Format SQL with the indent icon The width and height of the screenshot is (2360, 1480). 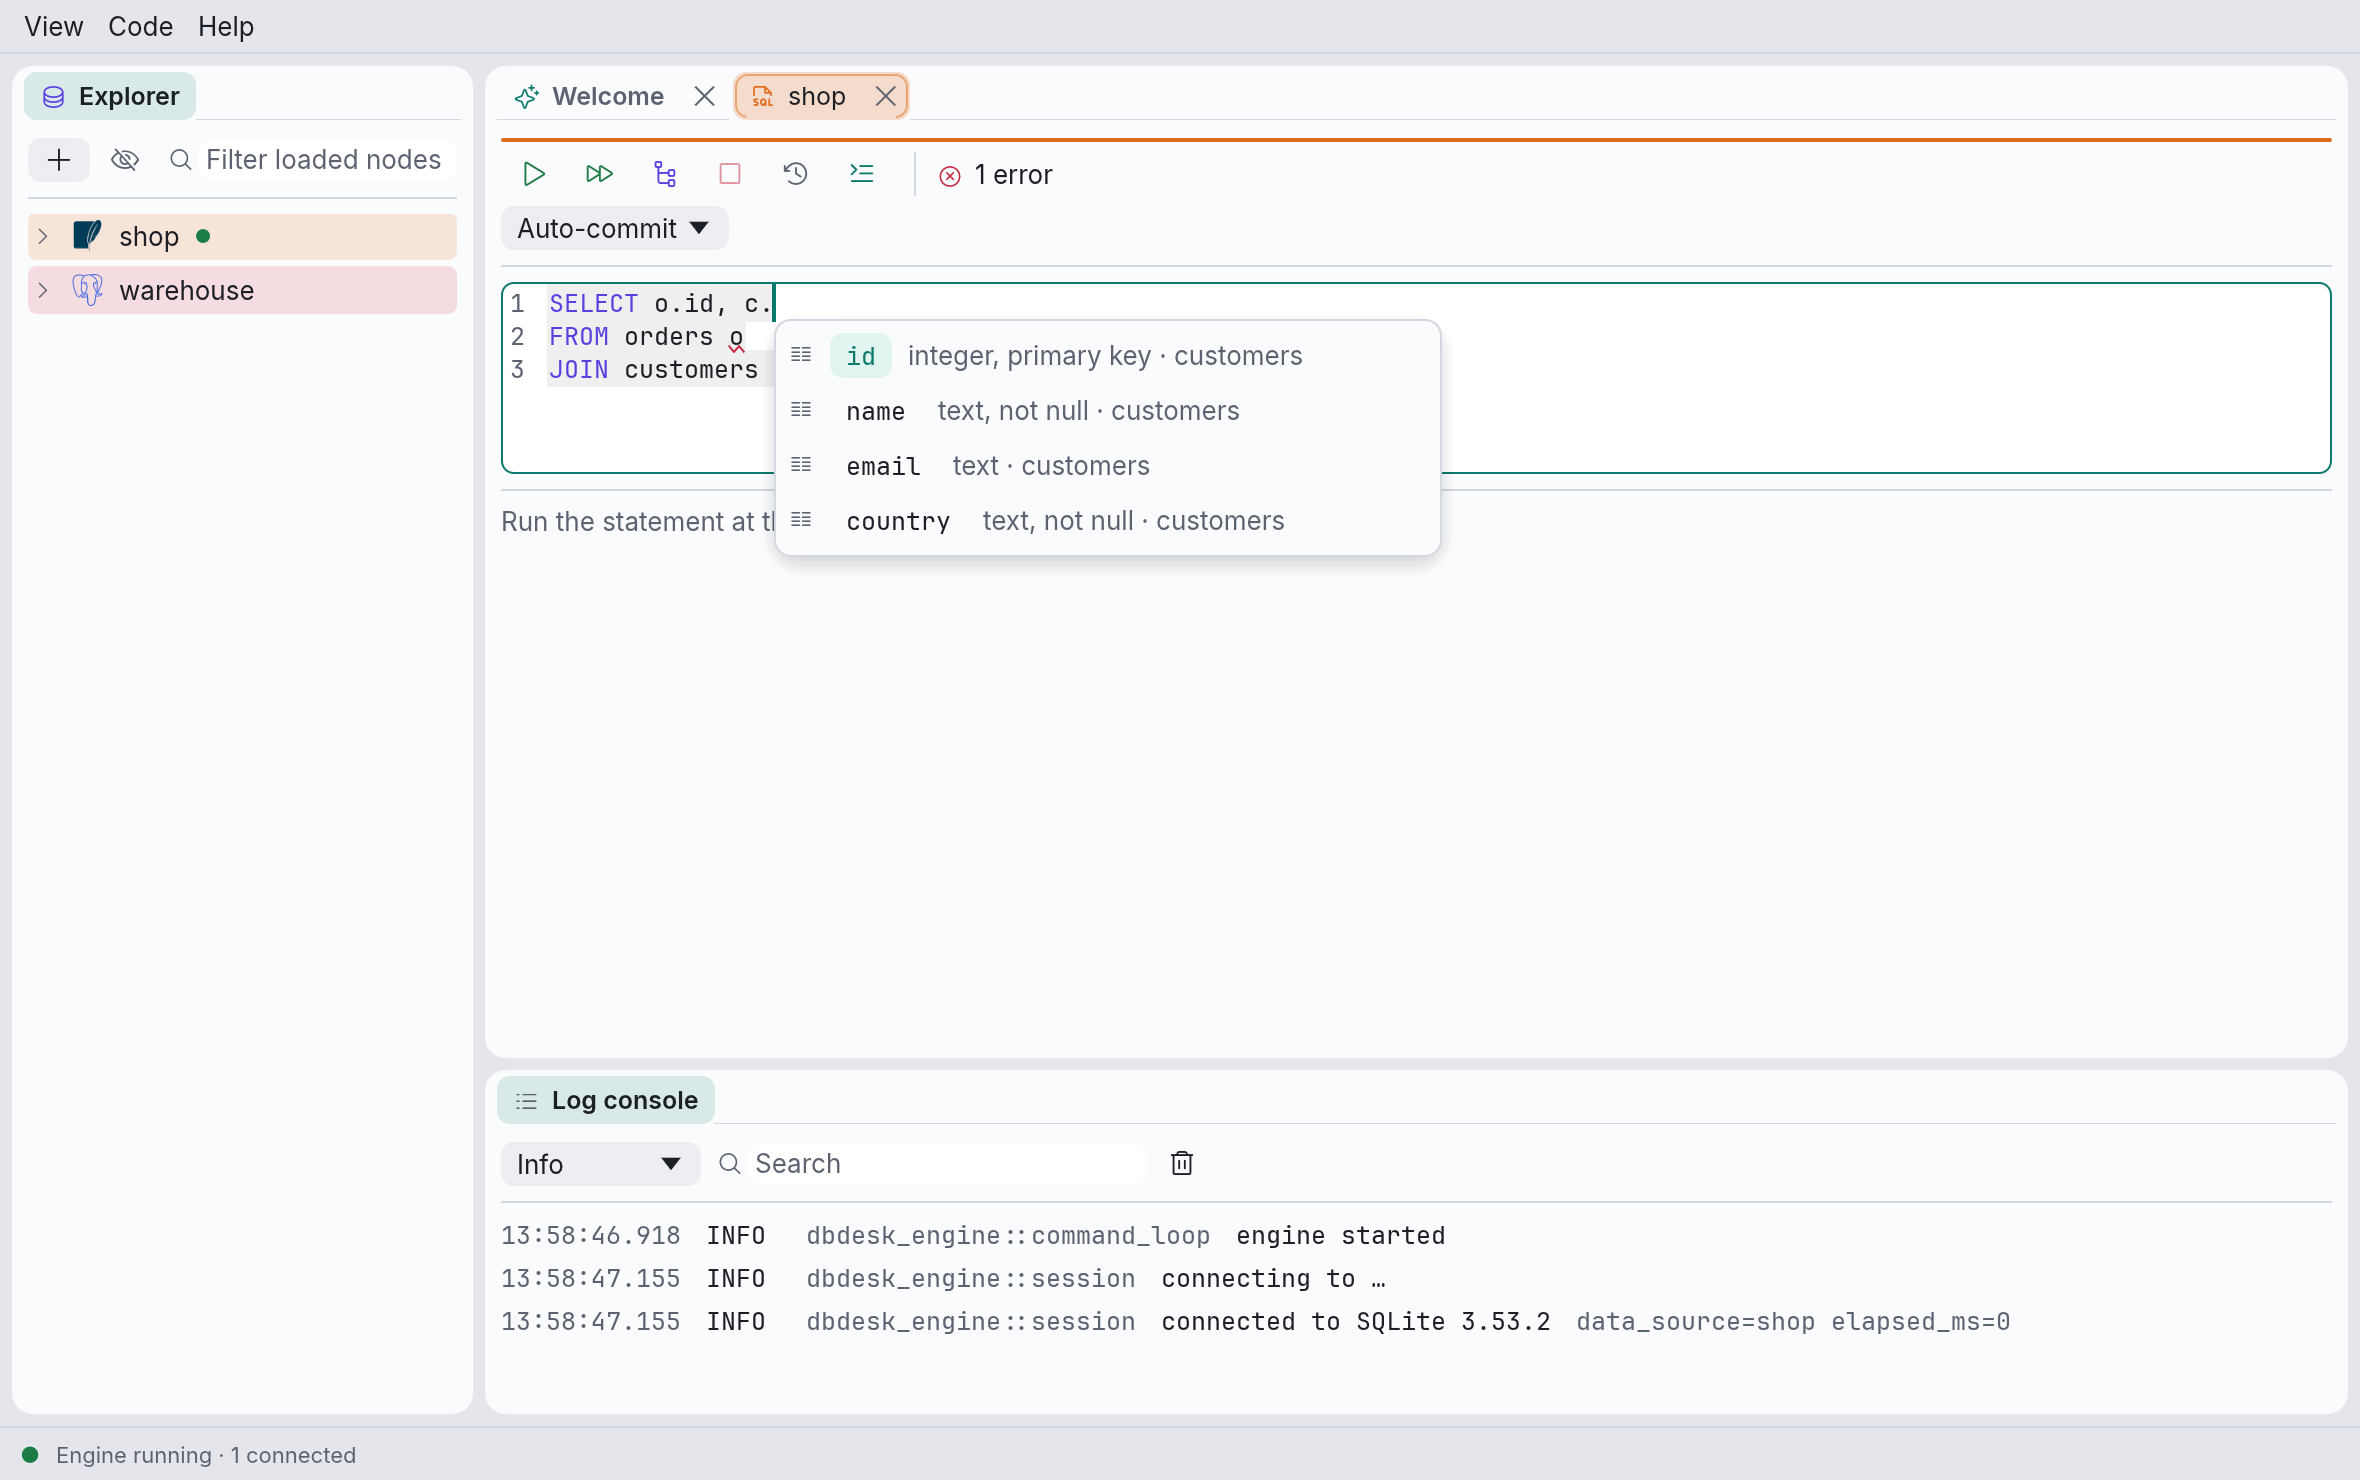tap(862, 174)
